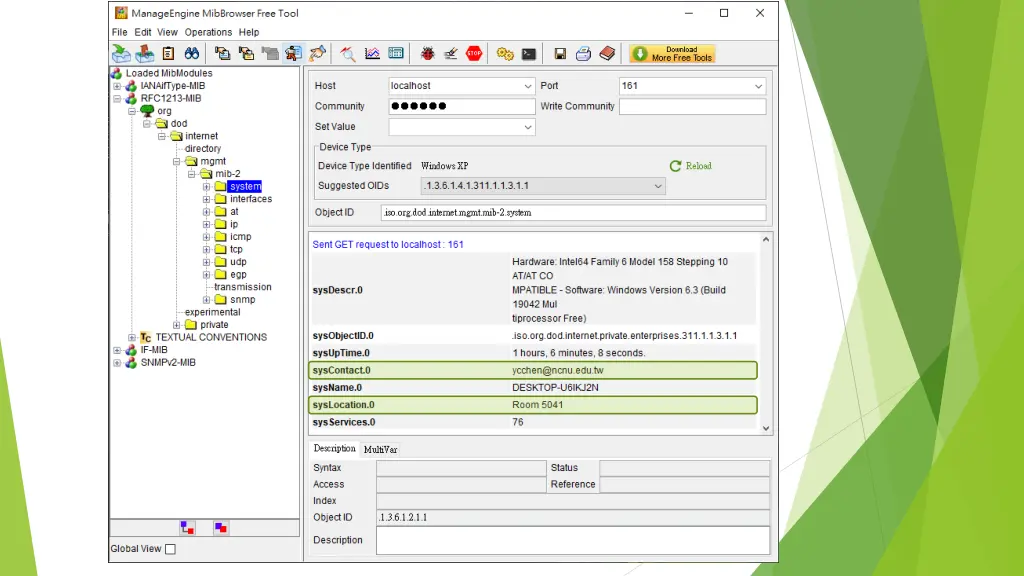The height and width of the screenshot is (576, 1024).
Task: Open the Host dropdown
Action: pyautogui.click(x=528, y=86)
